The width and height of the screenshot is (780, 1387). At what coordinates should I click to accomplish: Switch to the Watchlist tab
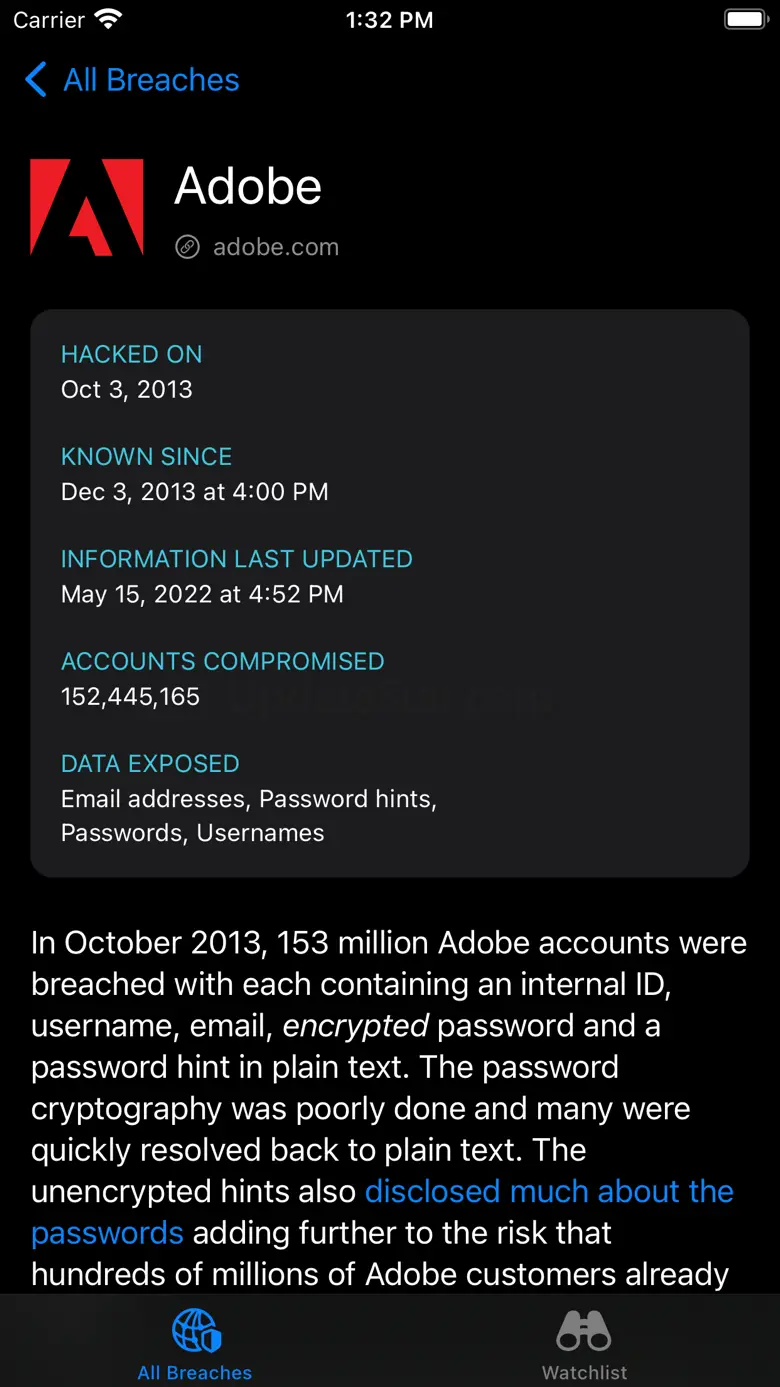[x=584, y=1372]
